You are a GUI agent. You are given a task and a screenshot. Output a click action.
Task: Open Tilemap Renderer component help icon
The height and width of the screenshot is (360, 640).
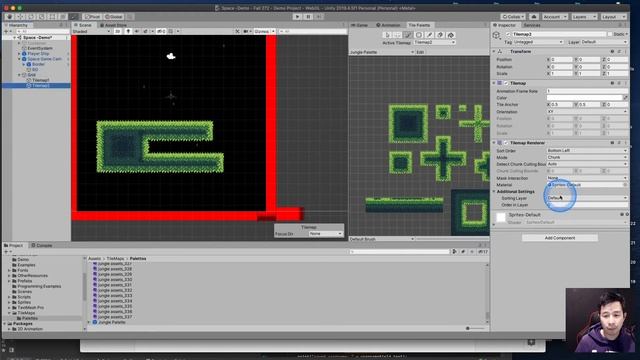pyautogui.click(x=612, y=143)
